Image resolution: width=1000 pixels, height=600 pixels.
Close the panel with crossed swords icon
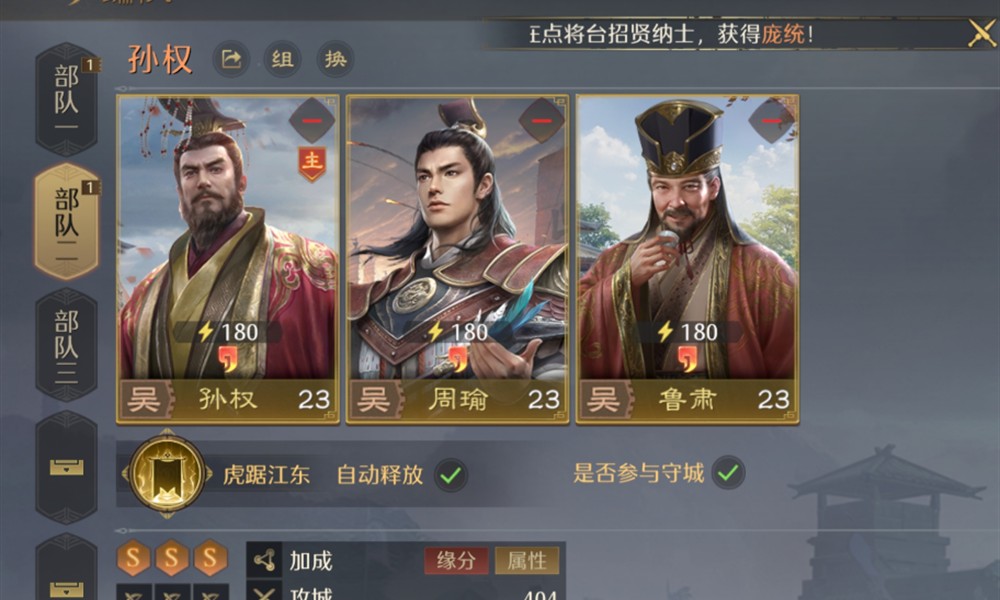pyautogui.click(x=982, y=33)
